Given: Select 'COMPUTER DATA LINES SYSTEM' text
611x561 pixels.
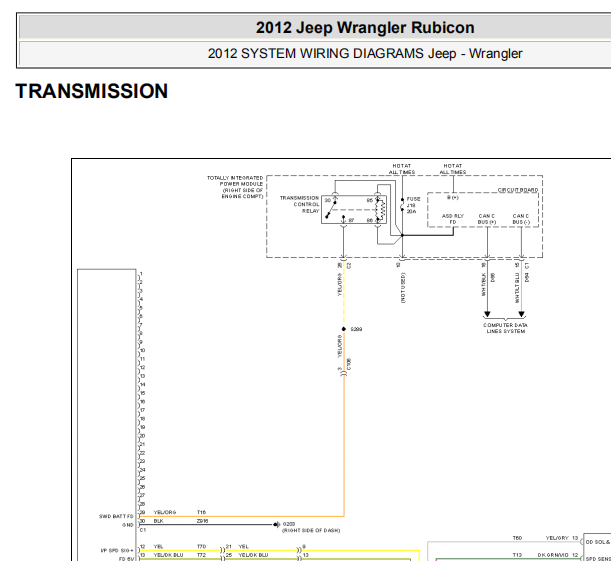Looking at the screenshot, I should (505, 328).
